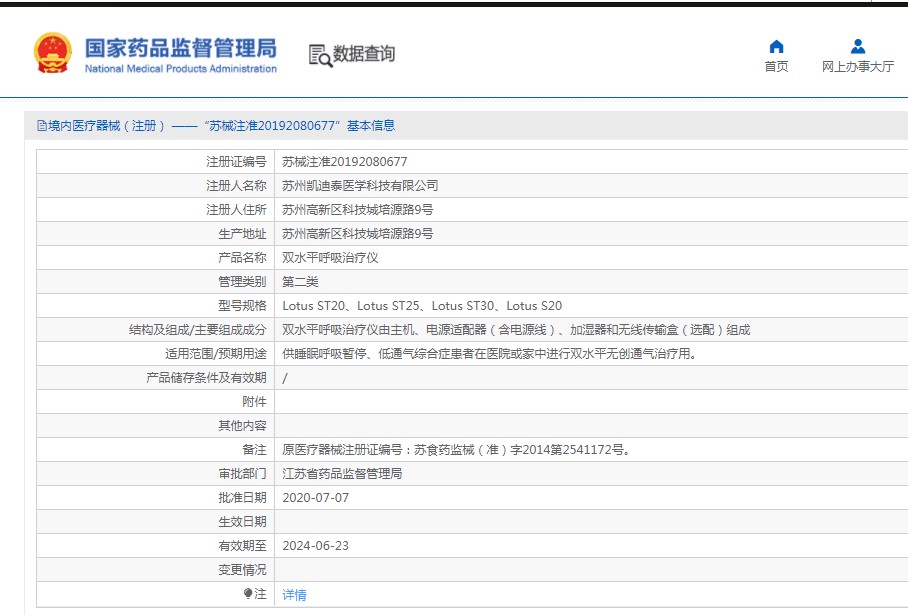Click the national emblem logo

click(x=53, y=53)
